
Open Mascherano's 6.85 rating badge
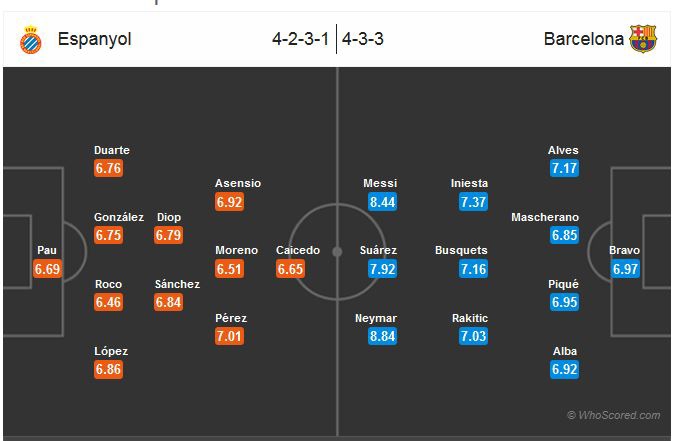[564, 235]
